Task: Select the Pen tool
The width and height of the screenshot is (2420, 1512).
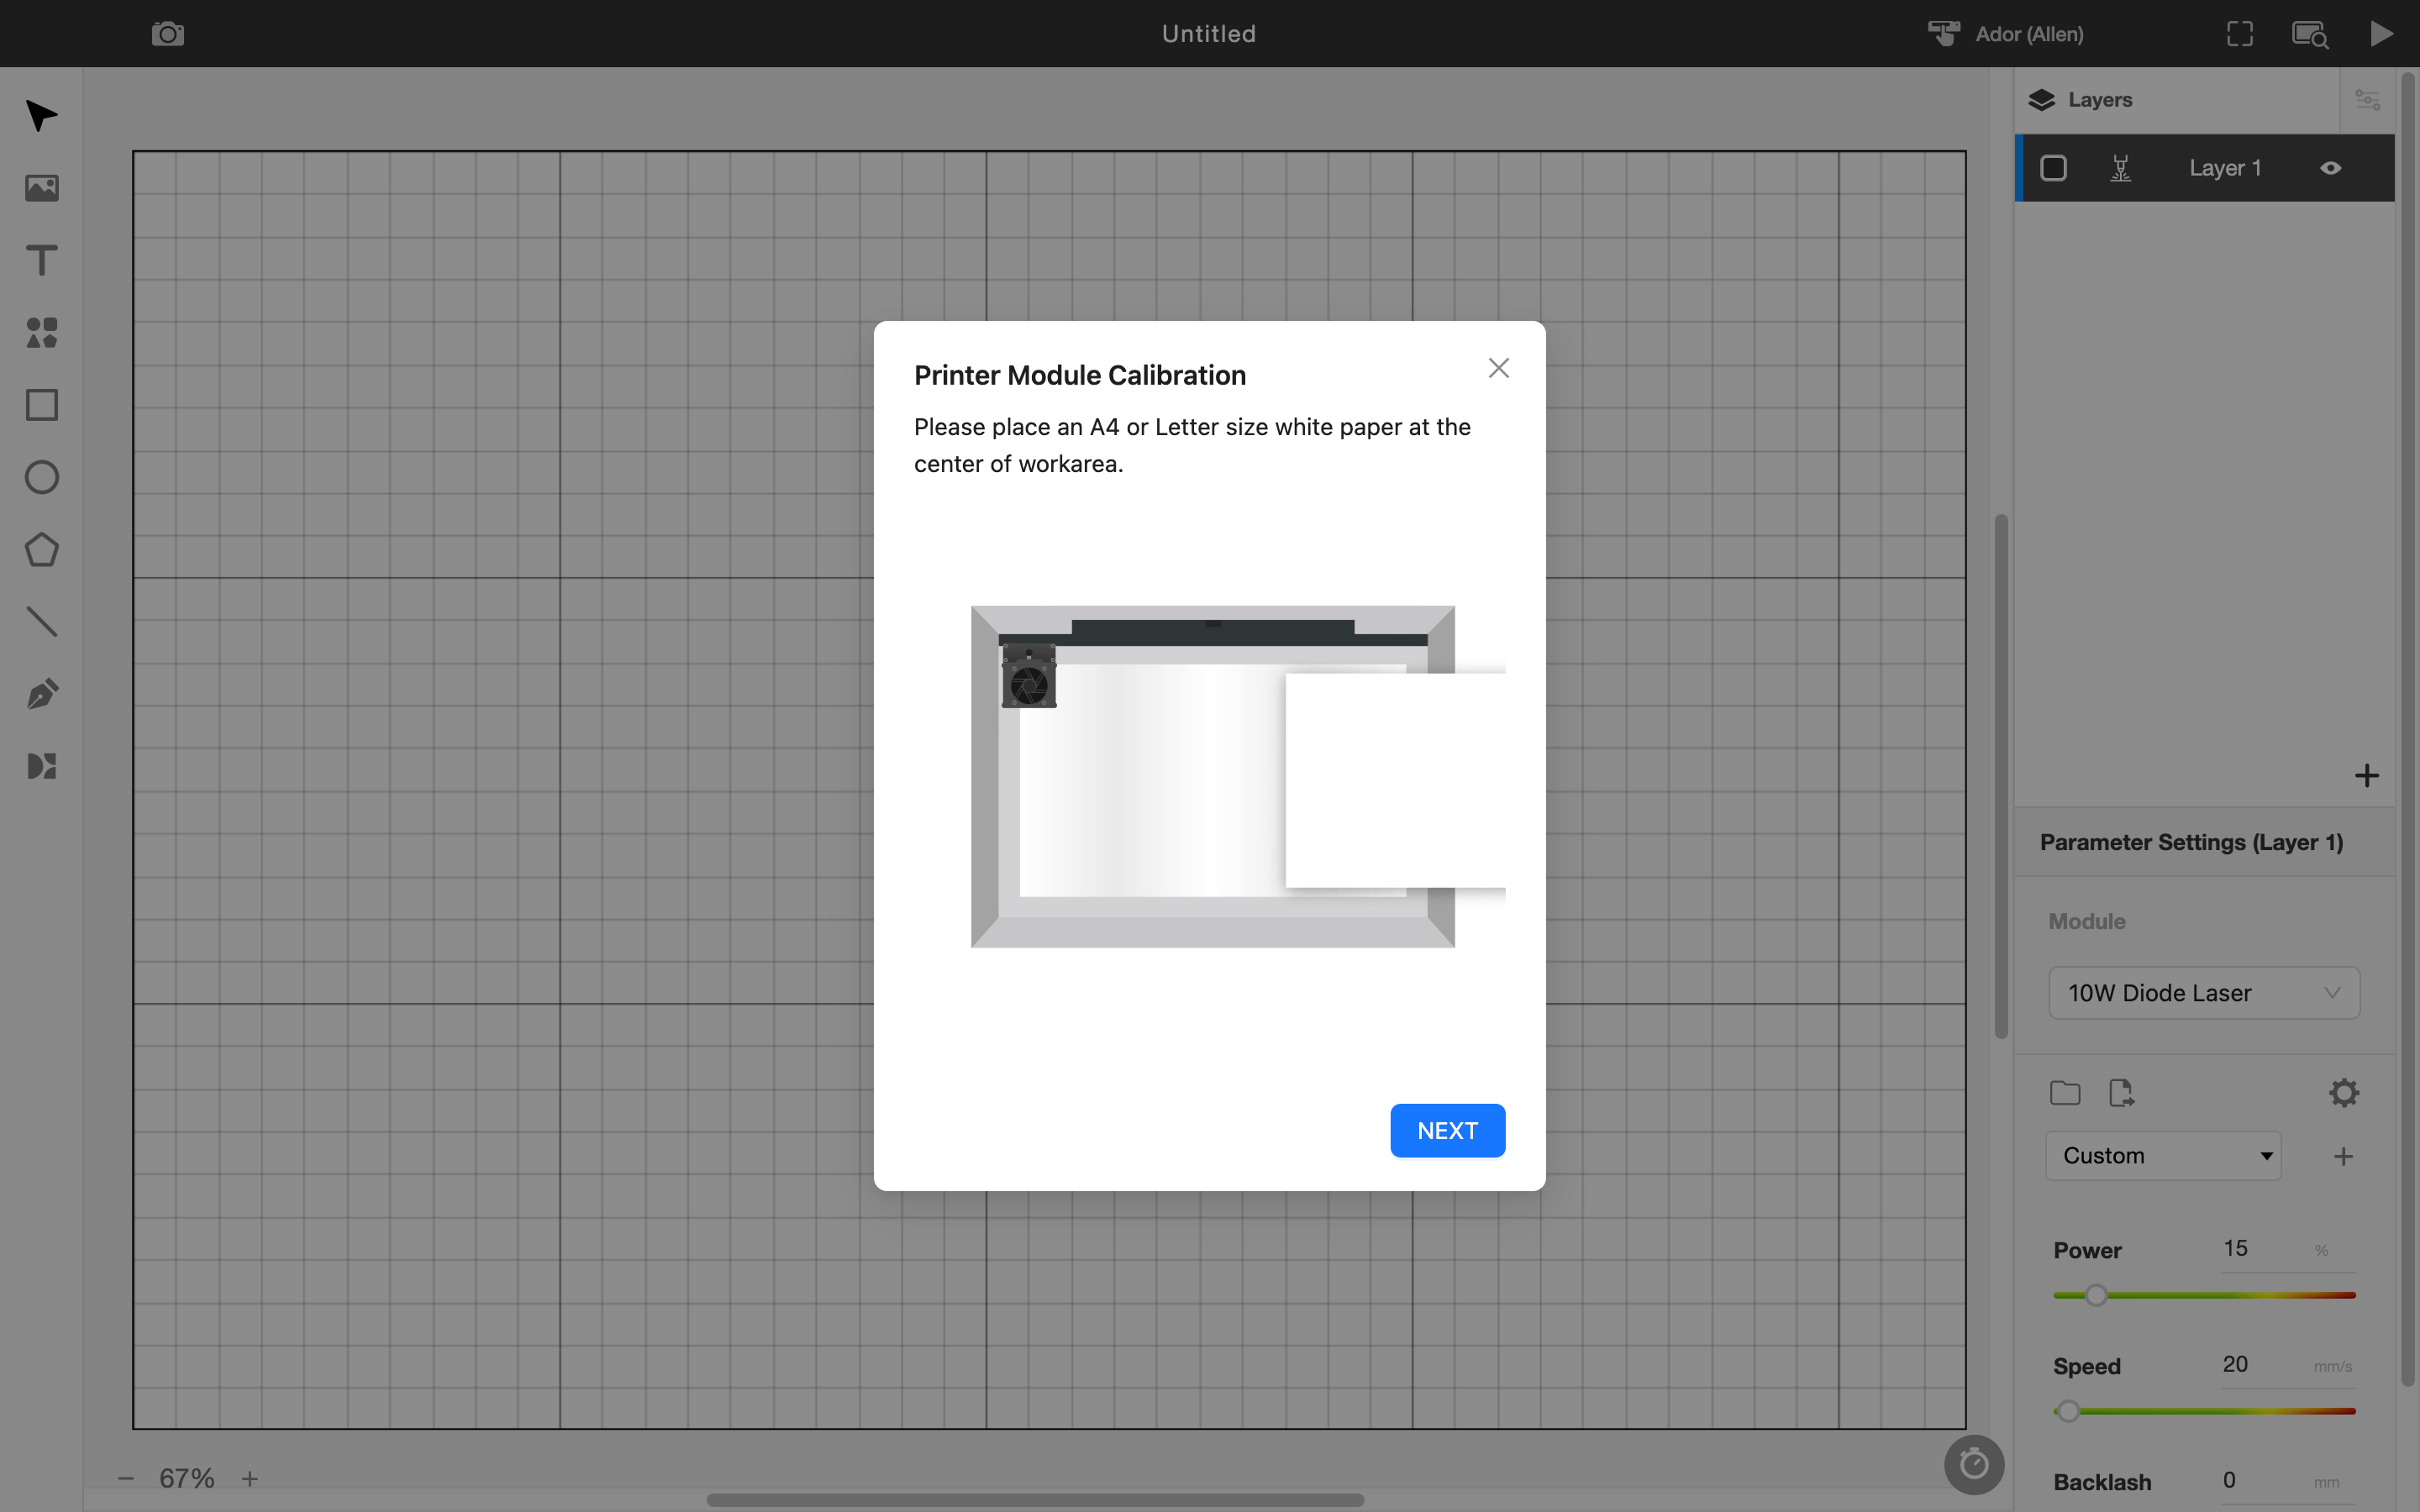Action: point(41,693)
